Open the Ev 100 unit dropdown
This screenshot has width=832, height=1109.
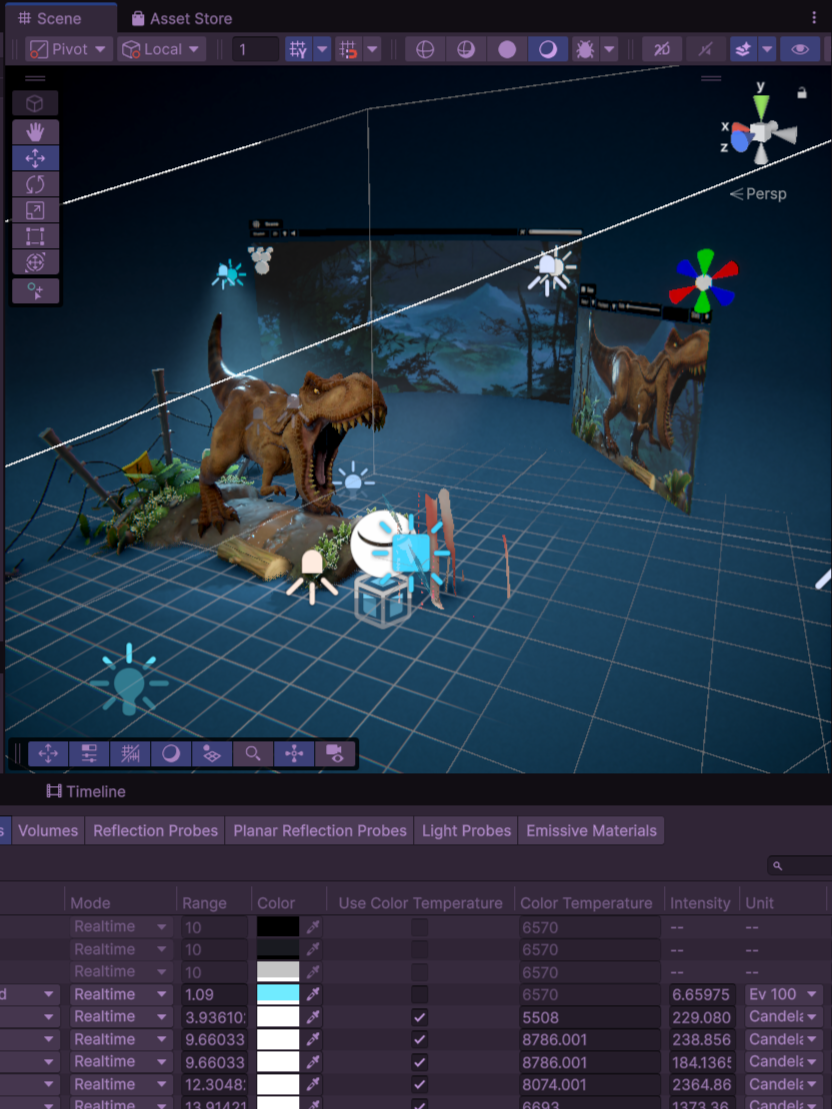click(783, 994)
